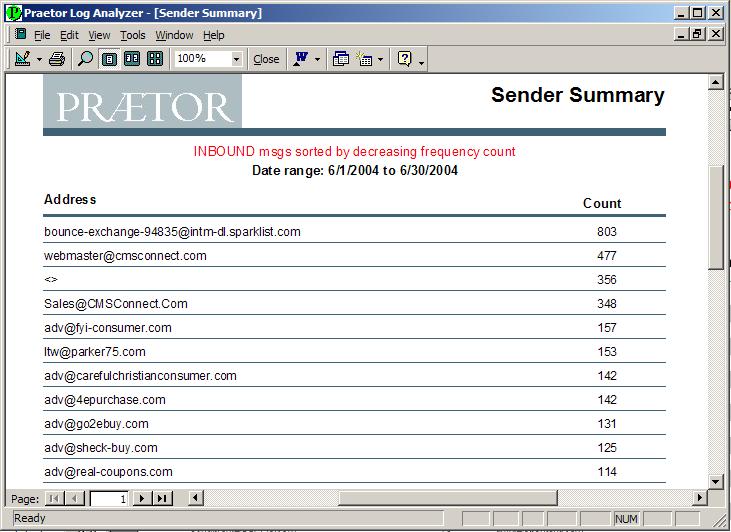Click the New Object icon
This screenshot has width=731, height=532.
[x=364, y=59]
